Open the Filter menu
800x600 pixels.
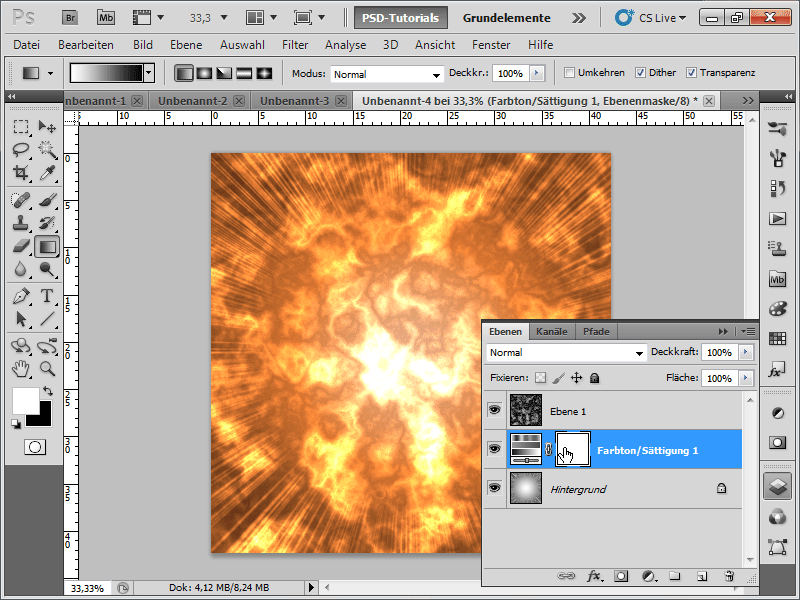pos(295,45)
